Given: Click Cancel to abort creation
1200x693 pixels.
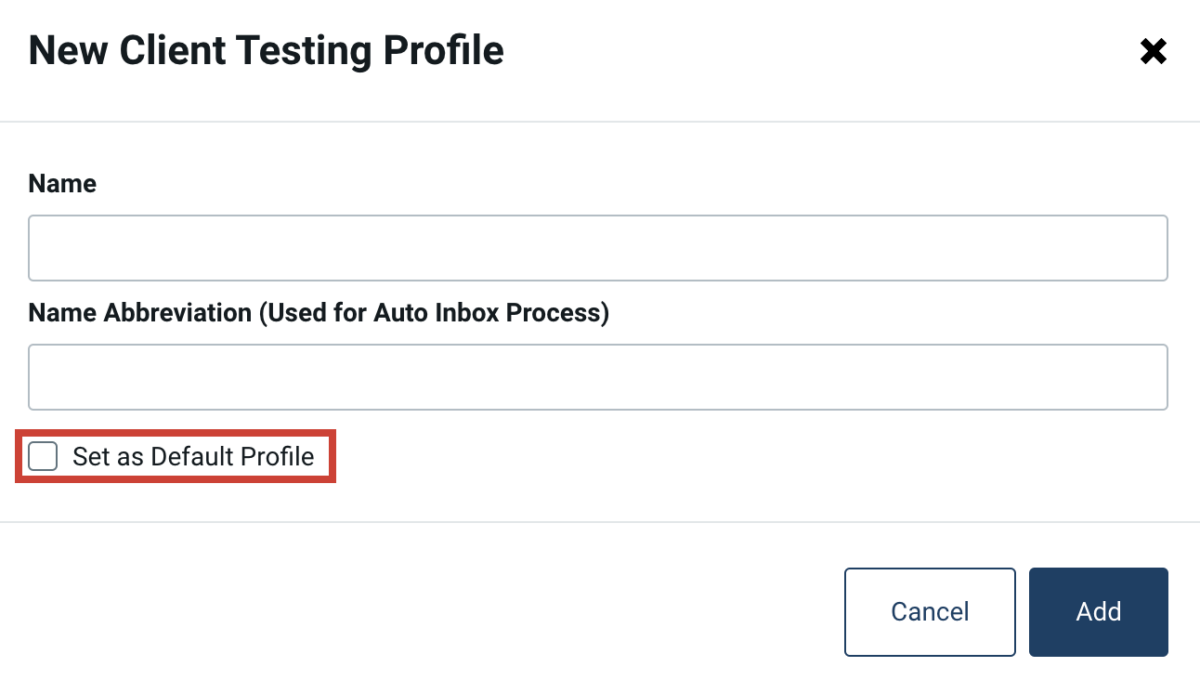Looking at the screenshot, I should (929, 611).
